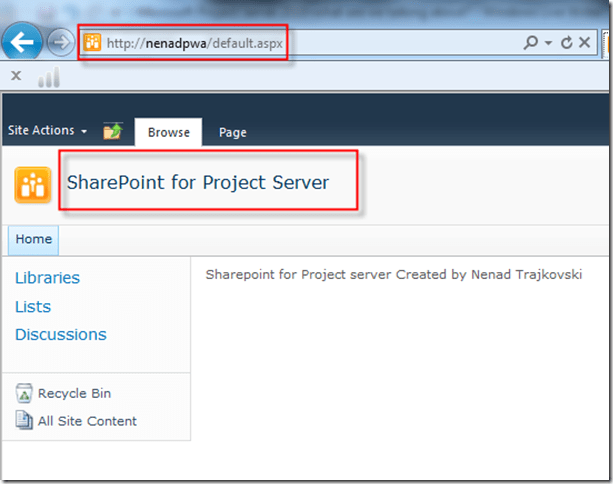Screen dimensions: 613x484
Task: Switch to the Page ribbon tab
Action: 232,132
